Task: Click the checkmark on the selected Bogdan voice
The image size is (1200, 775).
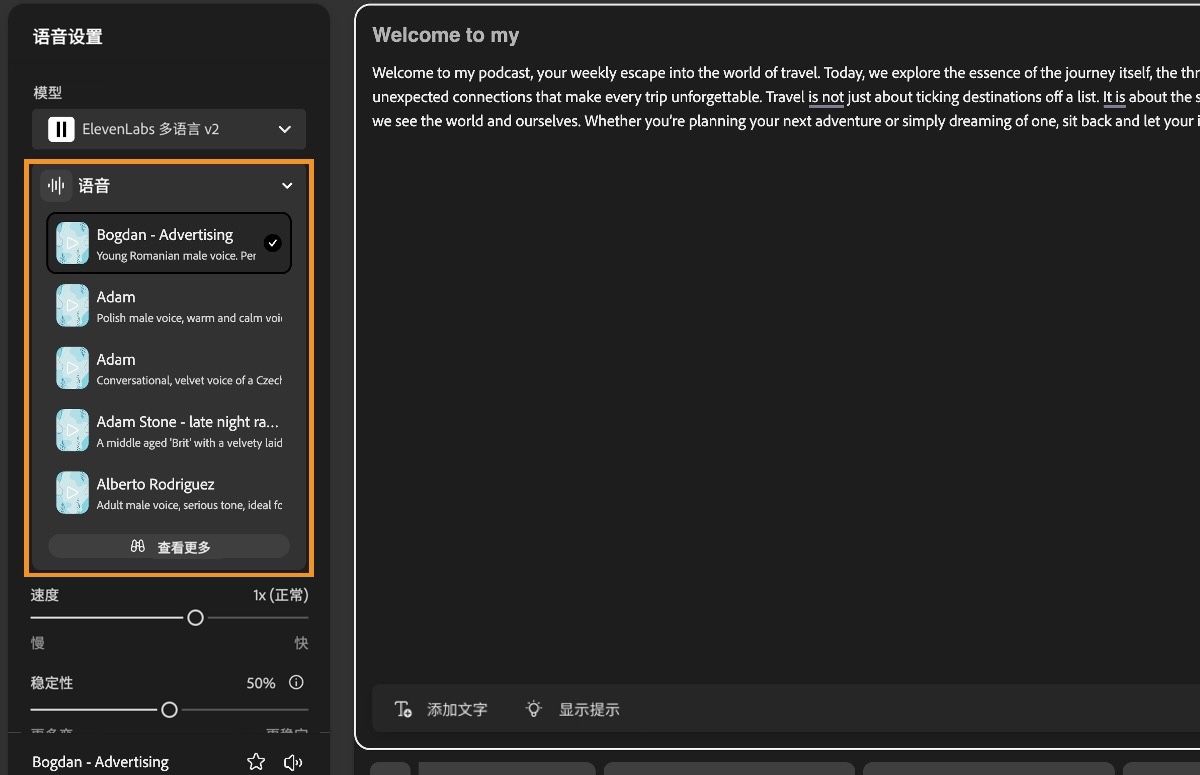Action: [273, 242]
